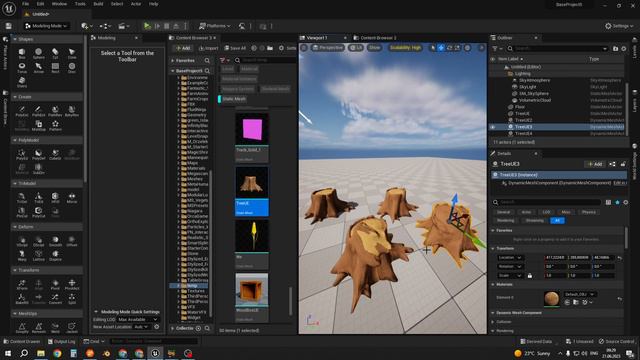Select the Smooth deform tool

pyautogui.click(x=55, y=241)
